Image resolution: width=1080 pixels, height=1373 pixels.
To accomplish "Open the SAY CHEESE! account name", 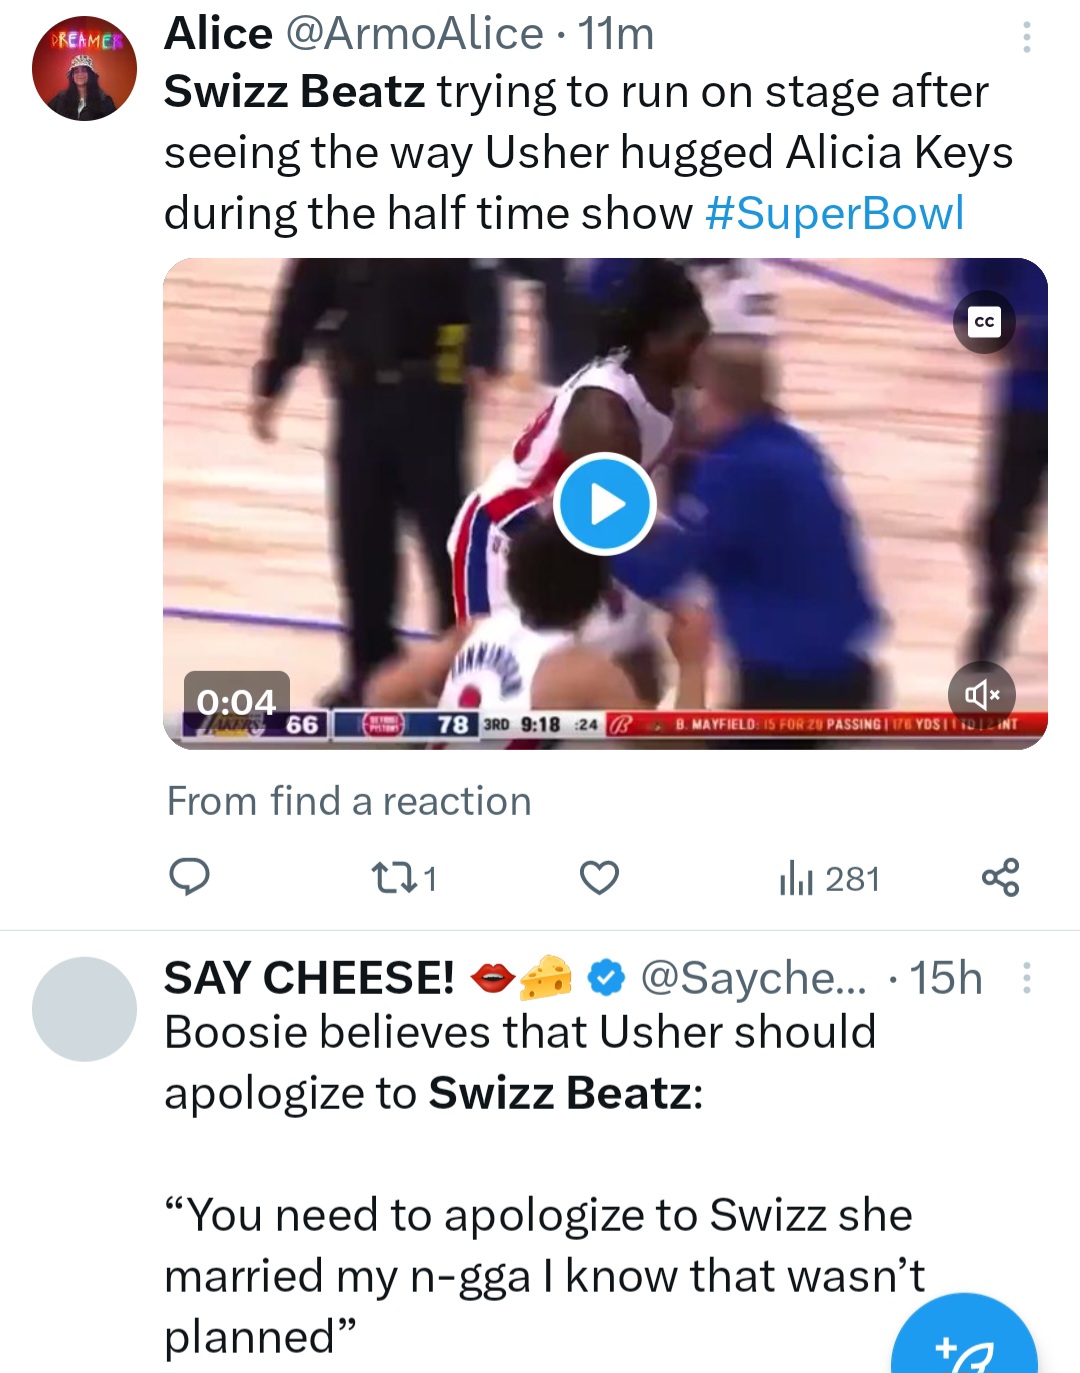I will coord(309,978).
